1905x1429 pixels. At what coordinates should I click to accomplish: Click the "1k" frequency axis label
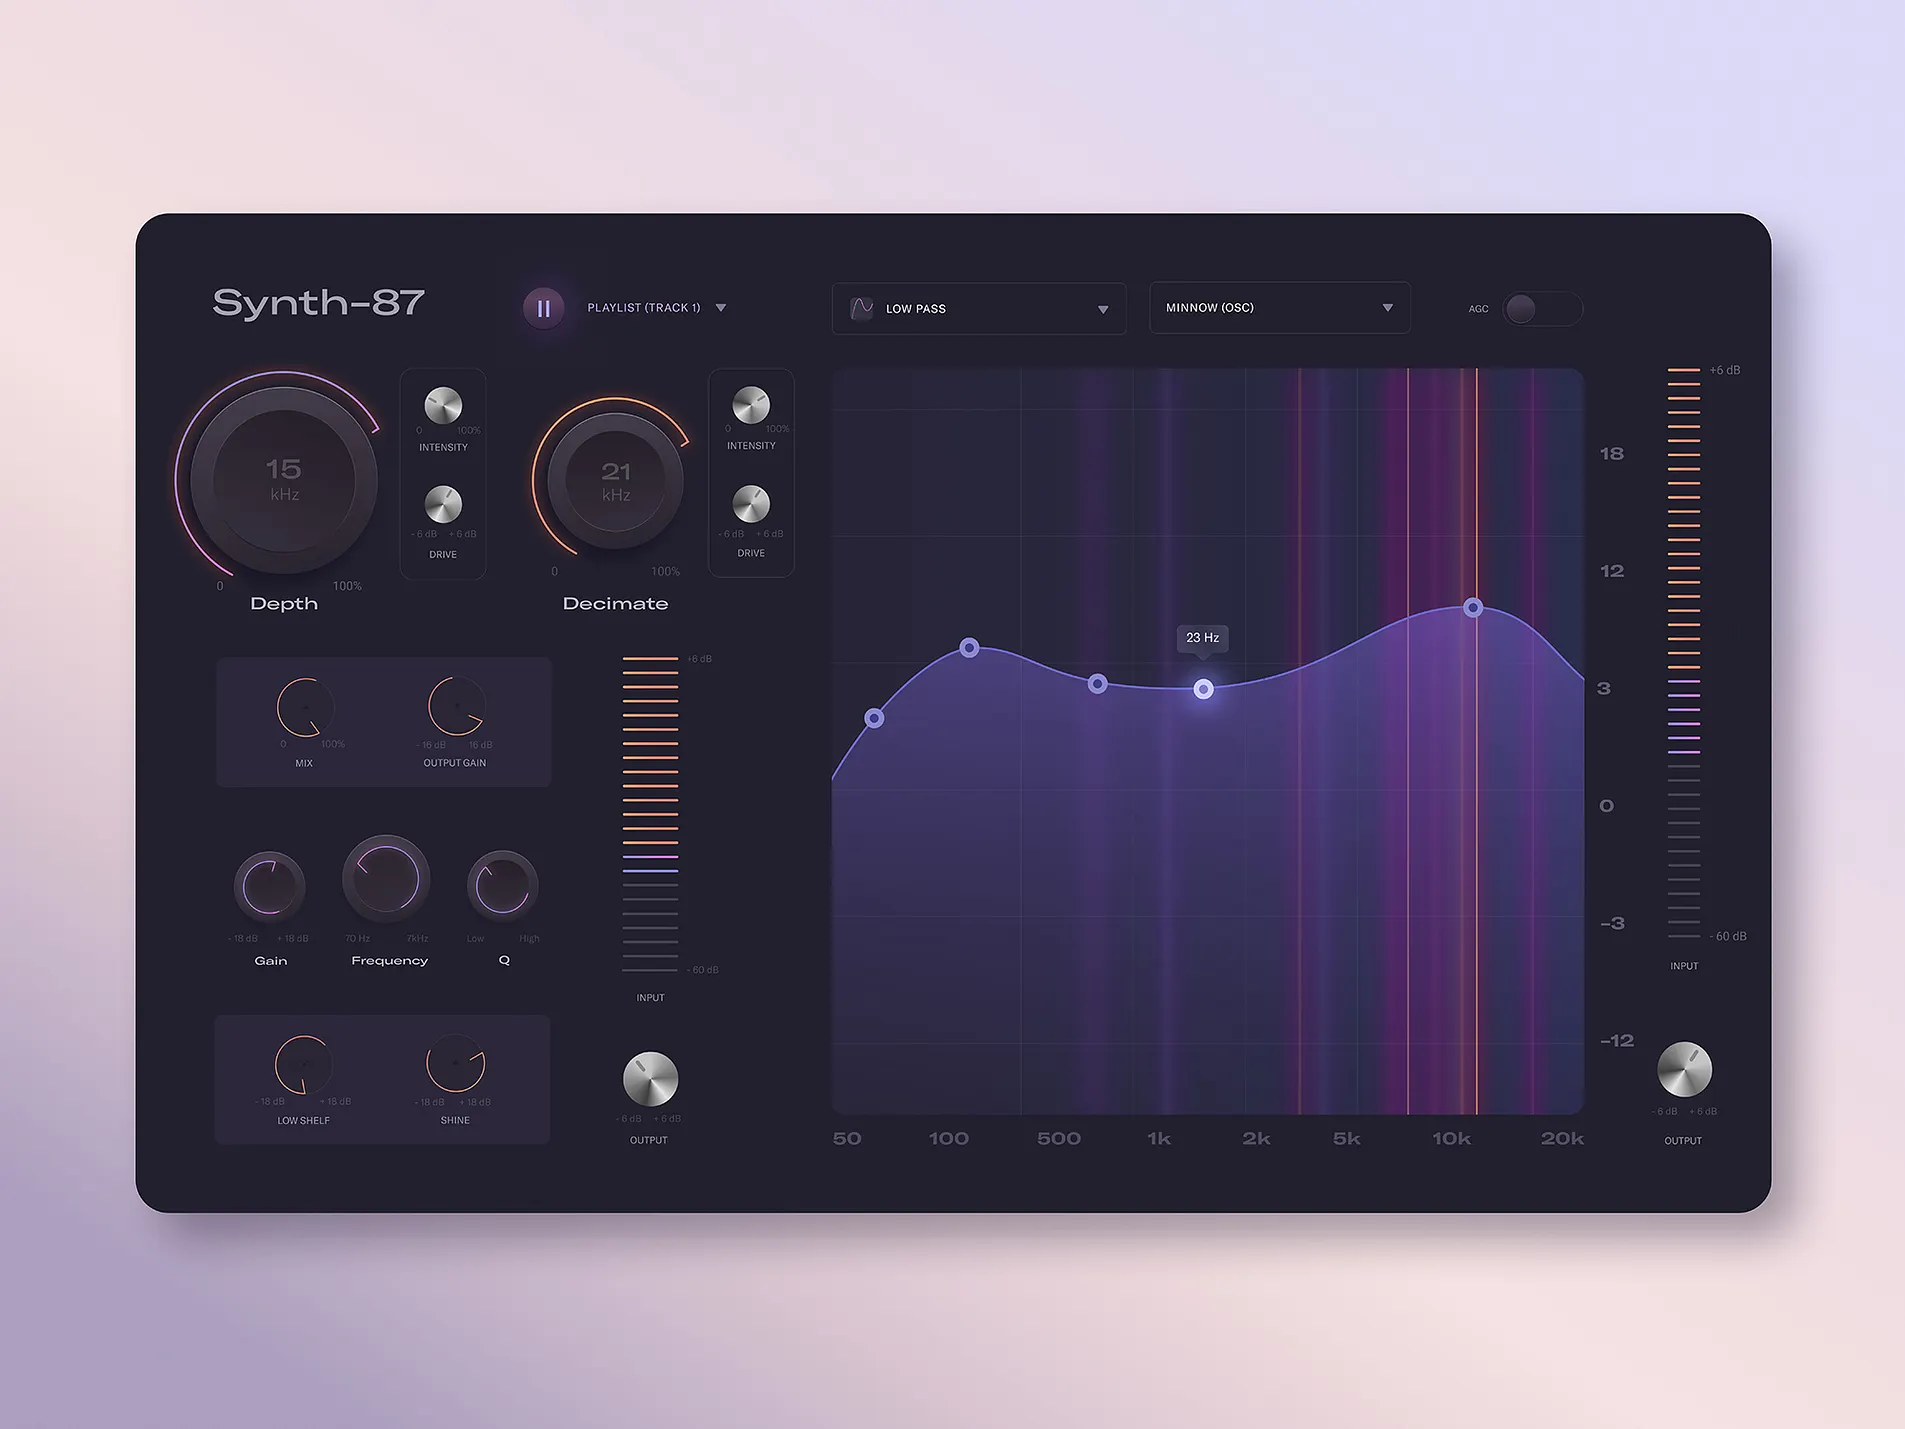(x=1159, y=1138)
